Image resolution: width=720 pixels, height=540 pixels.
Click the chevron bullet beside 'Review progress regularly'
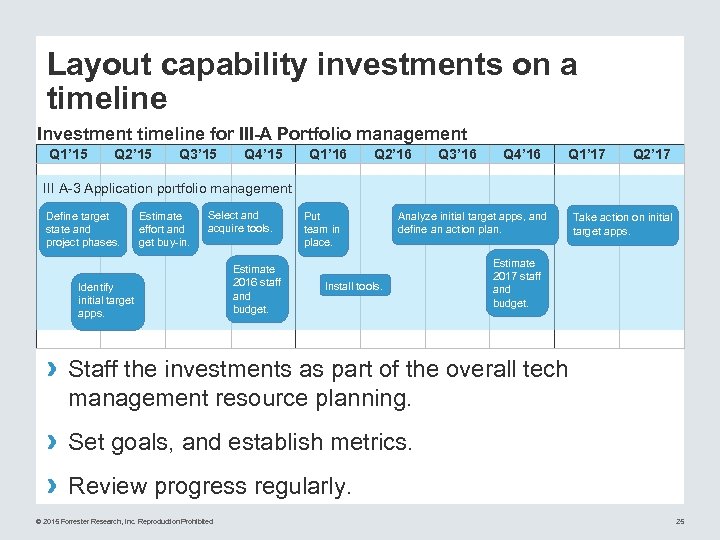(54, 486)
